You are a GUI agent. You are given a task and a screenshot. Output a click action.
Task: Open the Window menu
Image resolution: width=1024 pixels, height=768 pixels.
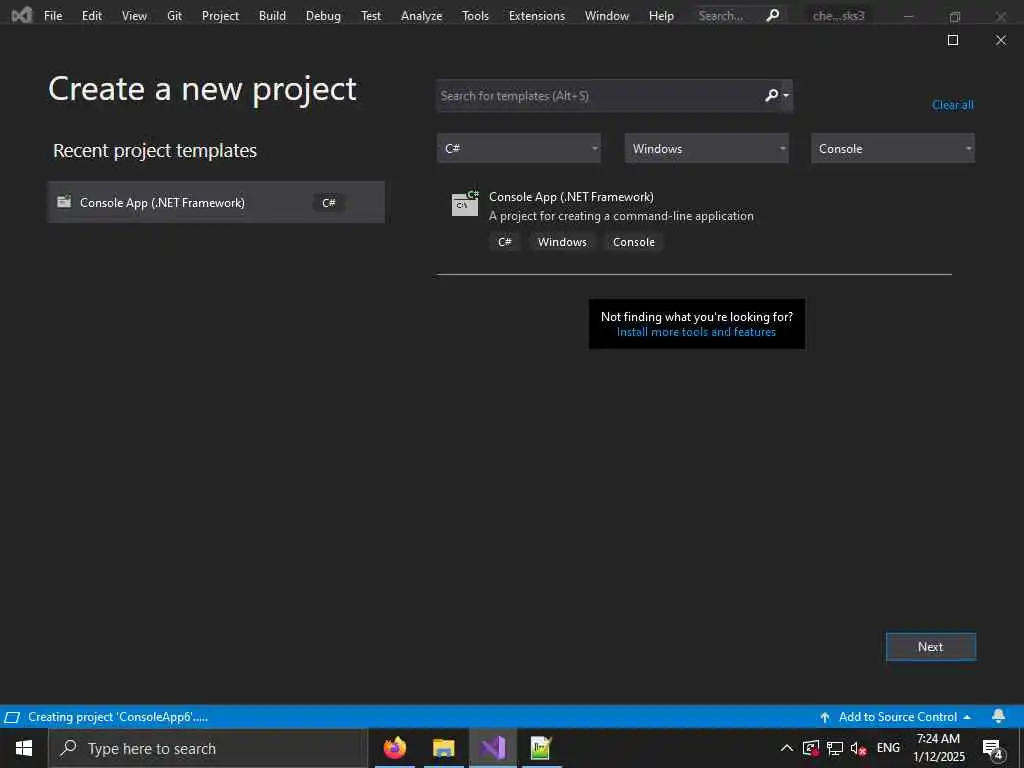click(x=607, y=16)
